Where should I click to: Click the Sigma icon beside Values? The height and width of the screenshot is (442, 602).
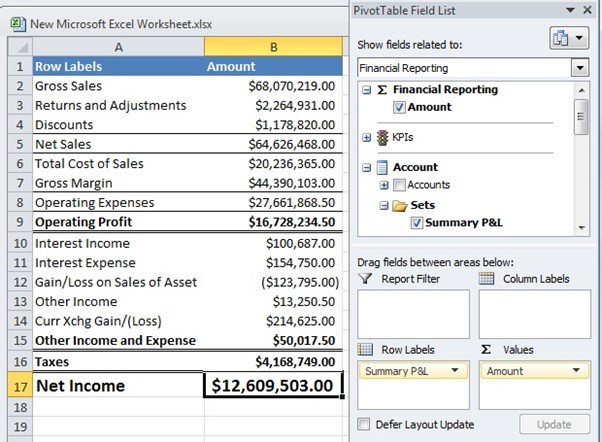tap(487, 349)
